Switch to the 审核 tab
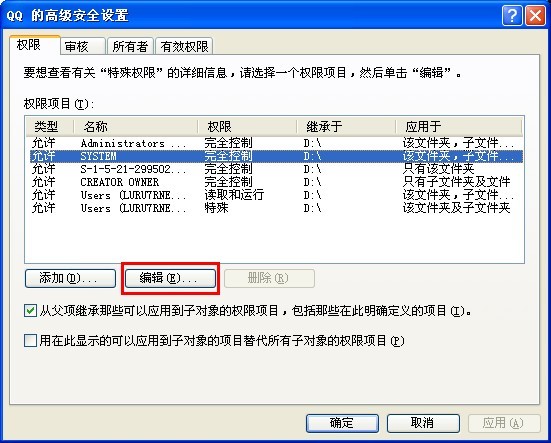Viewport: 551px width, 443px height. [x=83, y=46]
